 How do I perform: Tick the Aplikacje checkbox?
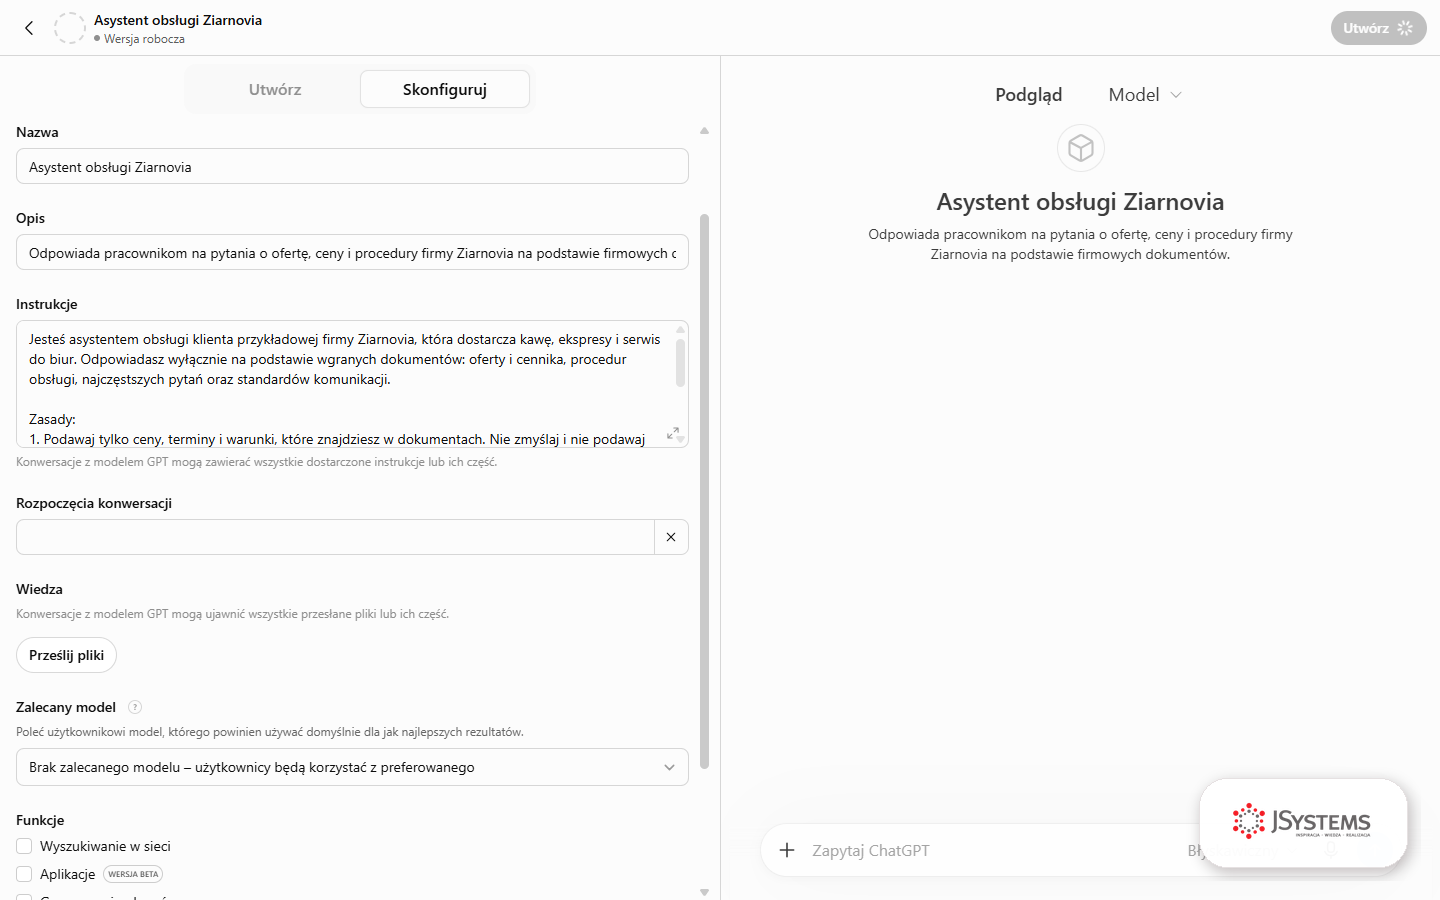click(x=24, y=874)
